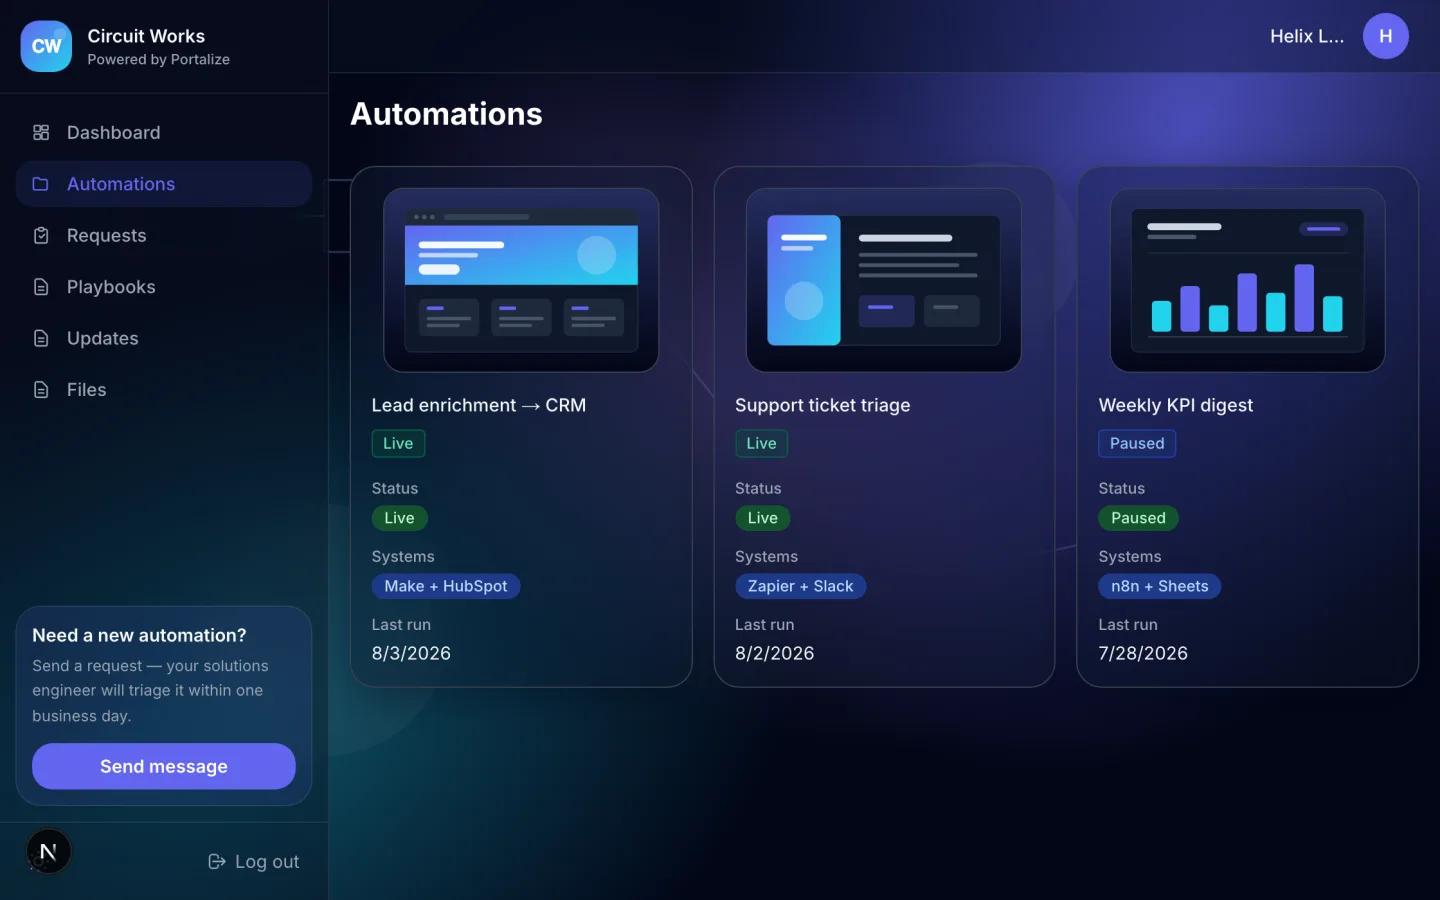Click Lead enrichment → CRM title
Screen dimensions: 1440x900
tap(479, 405)
